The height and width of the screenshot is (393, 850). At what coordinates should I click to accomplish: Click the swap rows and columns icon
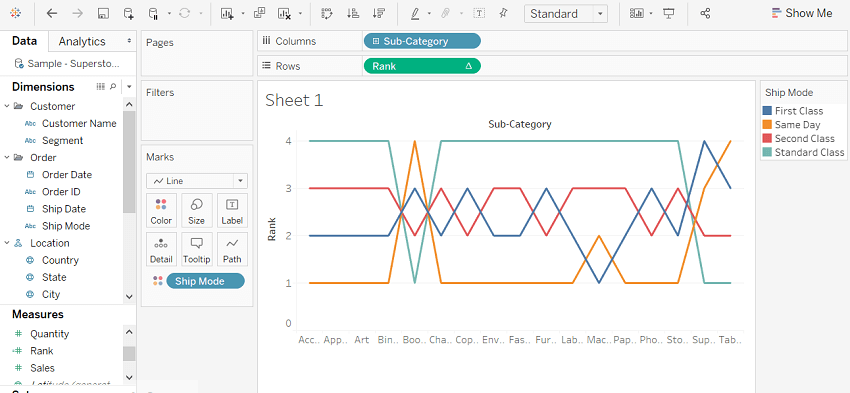pyautogui.click(x=326, y=14)
